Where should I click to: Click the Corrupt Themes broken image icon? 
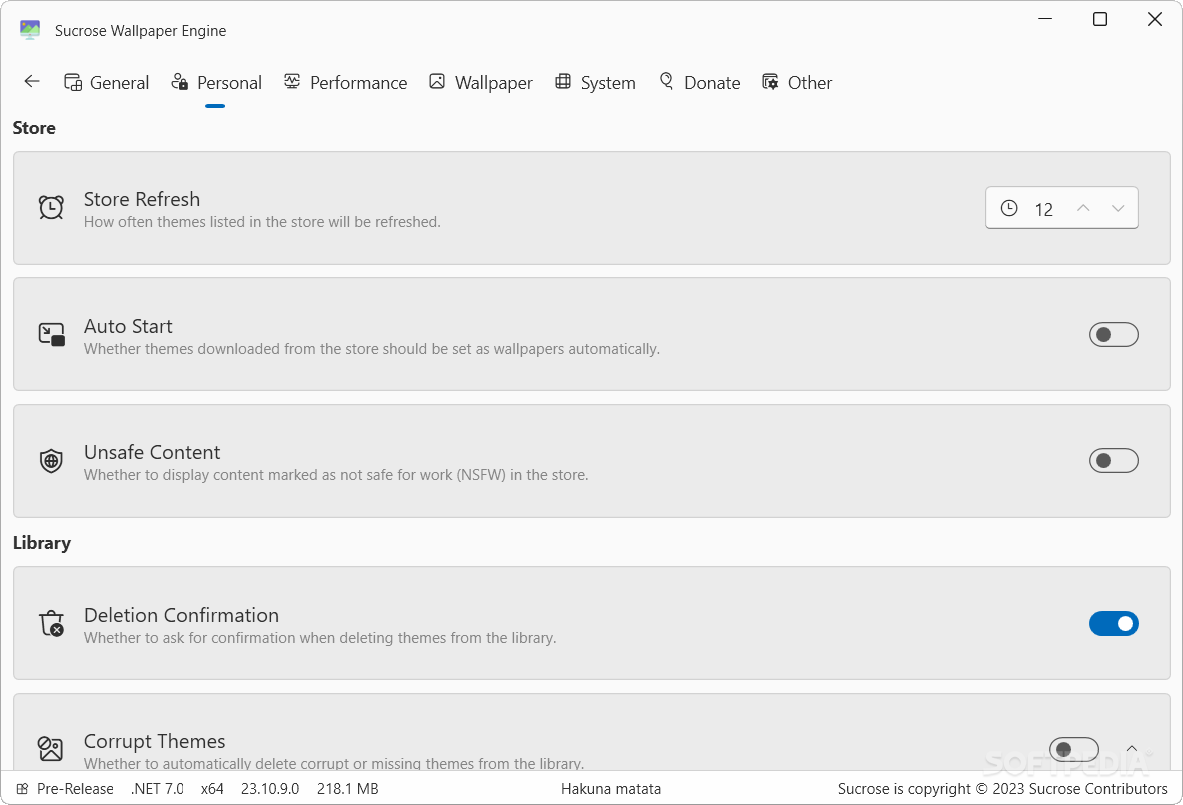(51, 748)
